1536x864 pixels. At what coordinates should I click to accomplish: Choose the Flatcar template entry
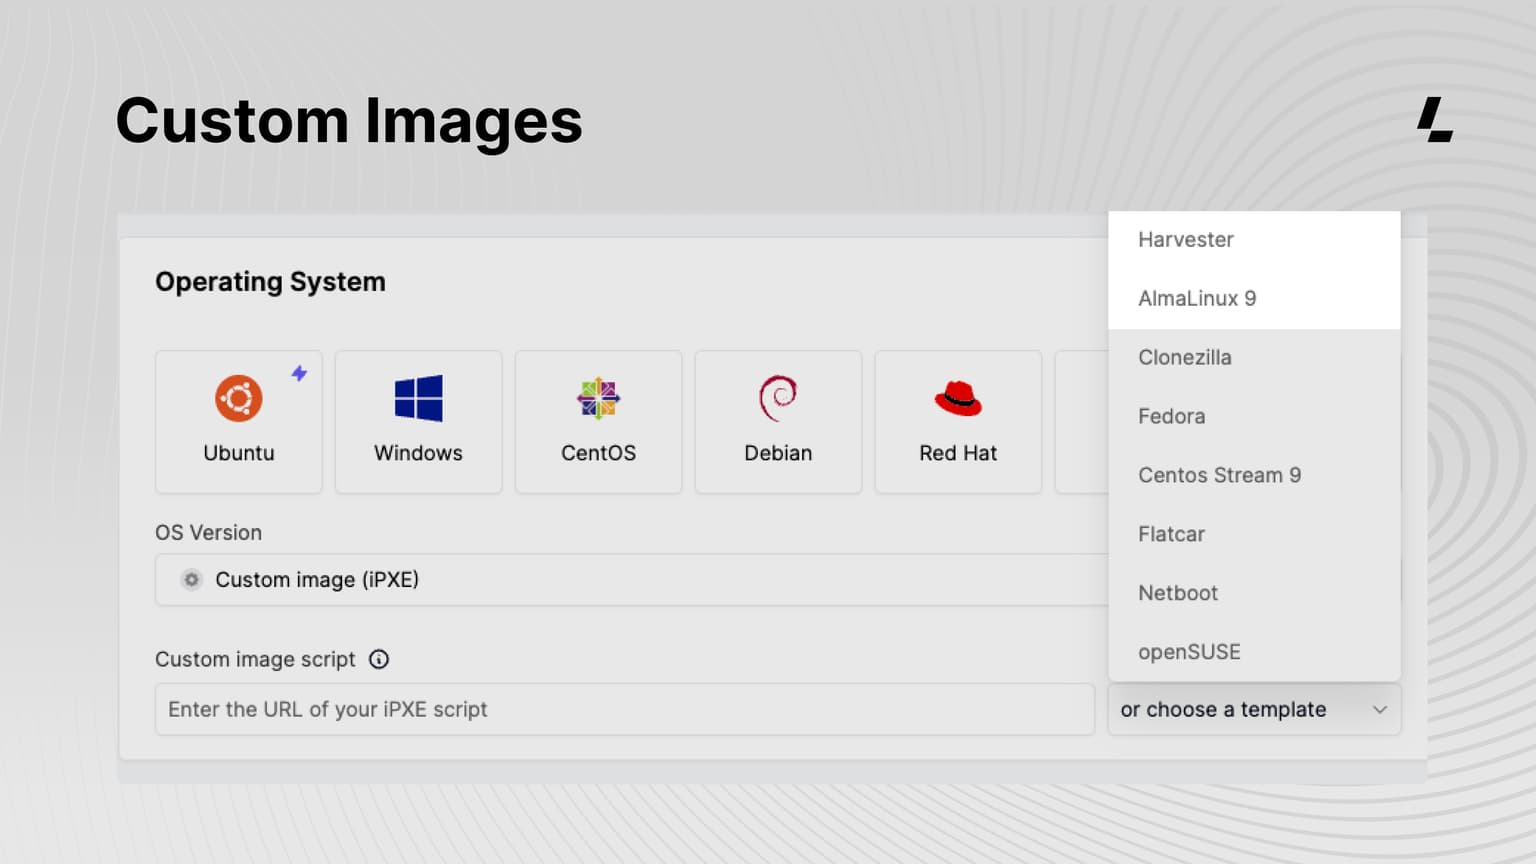point(1171,534)
